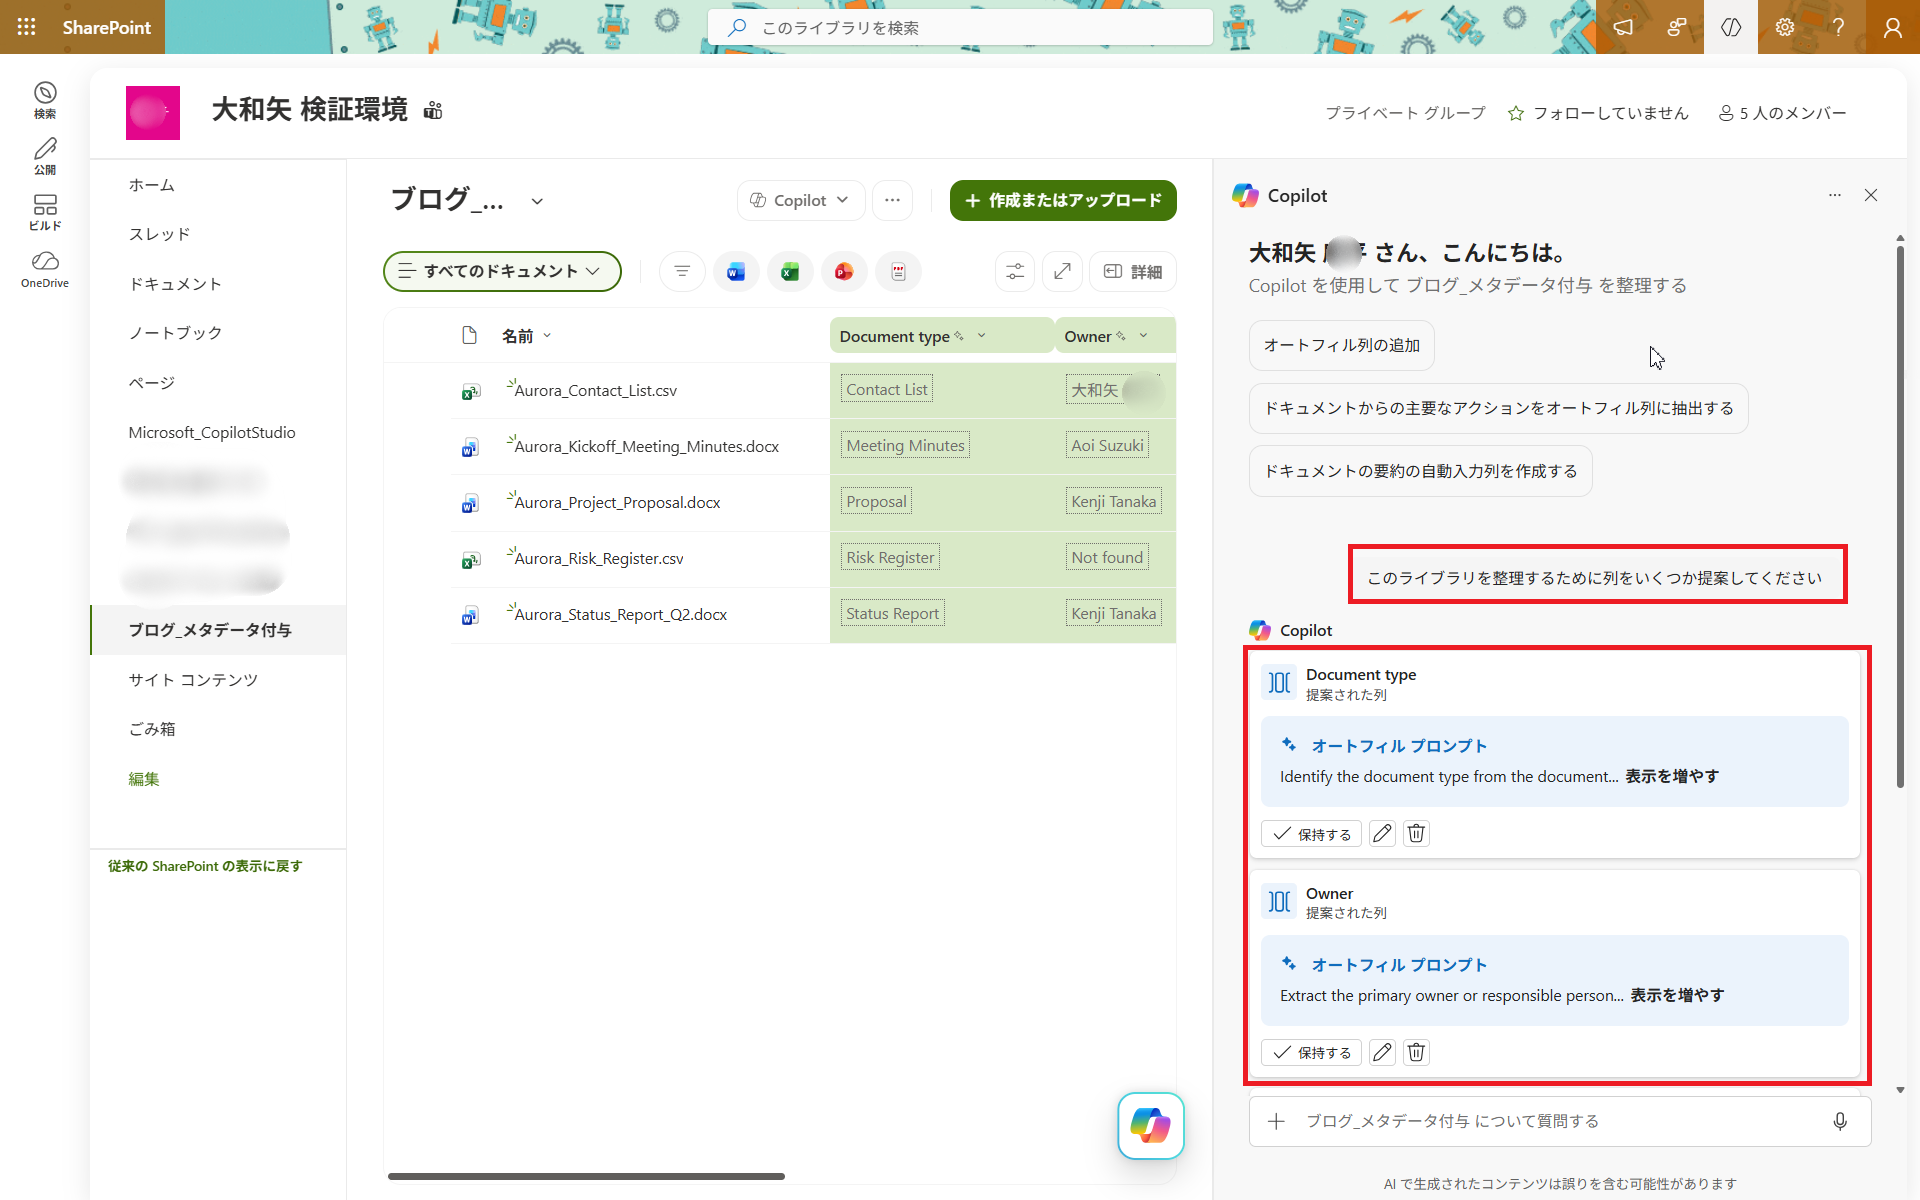
Task: Click the Copilot question input field
Action: tap(1560, 1121)
